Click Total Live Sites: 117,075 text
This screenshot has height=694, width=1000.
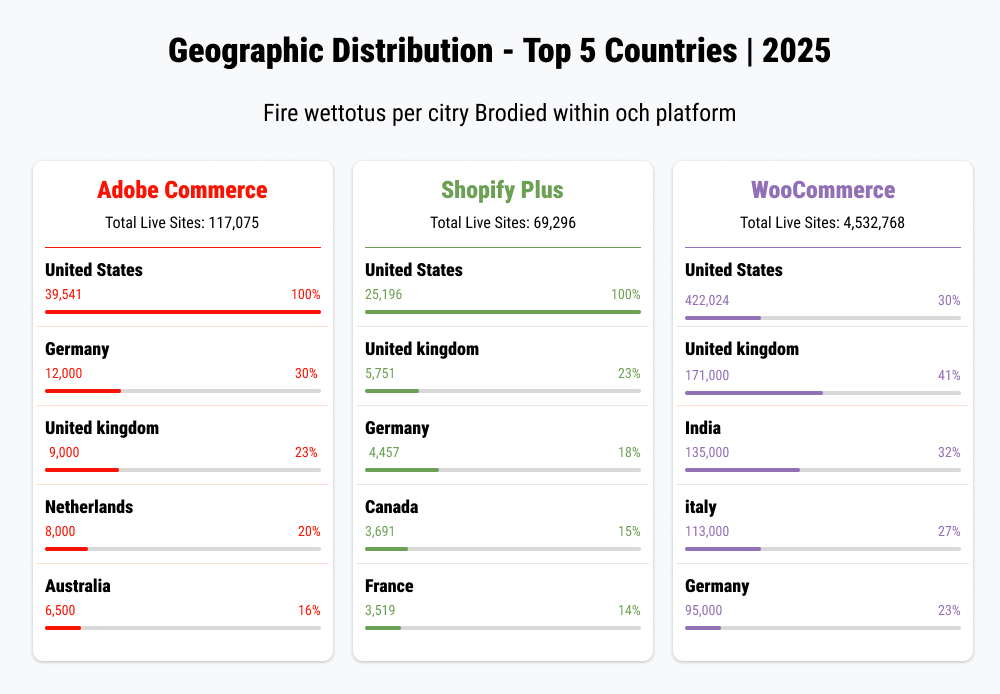[182, 223]
